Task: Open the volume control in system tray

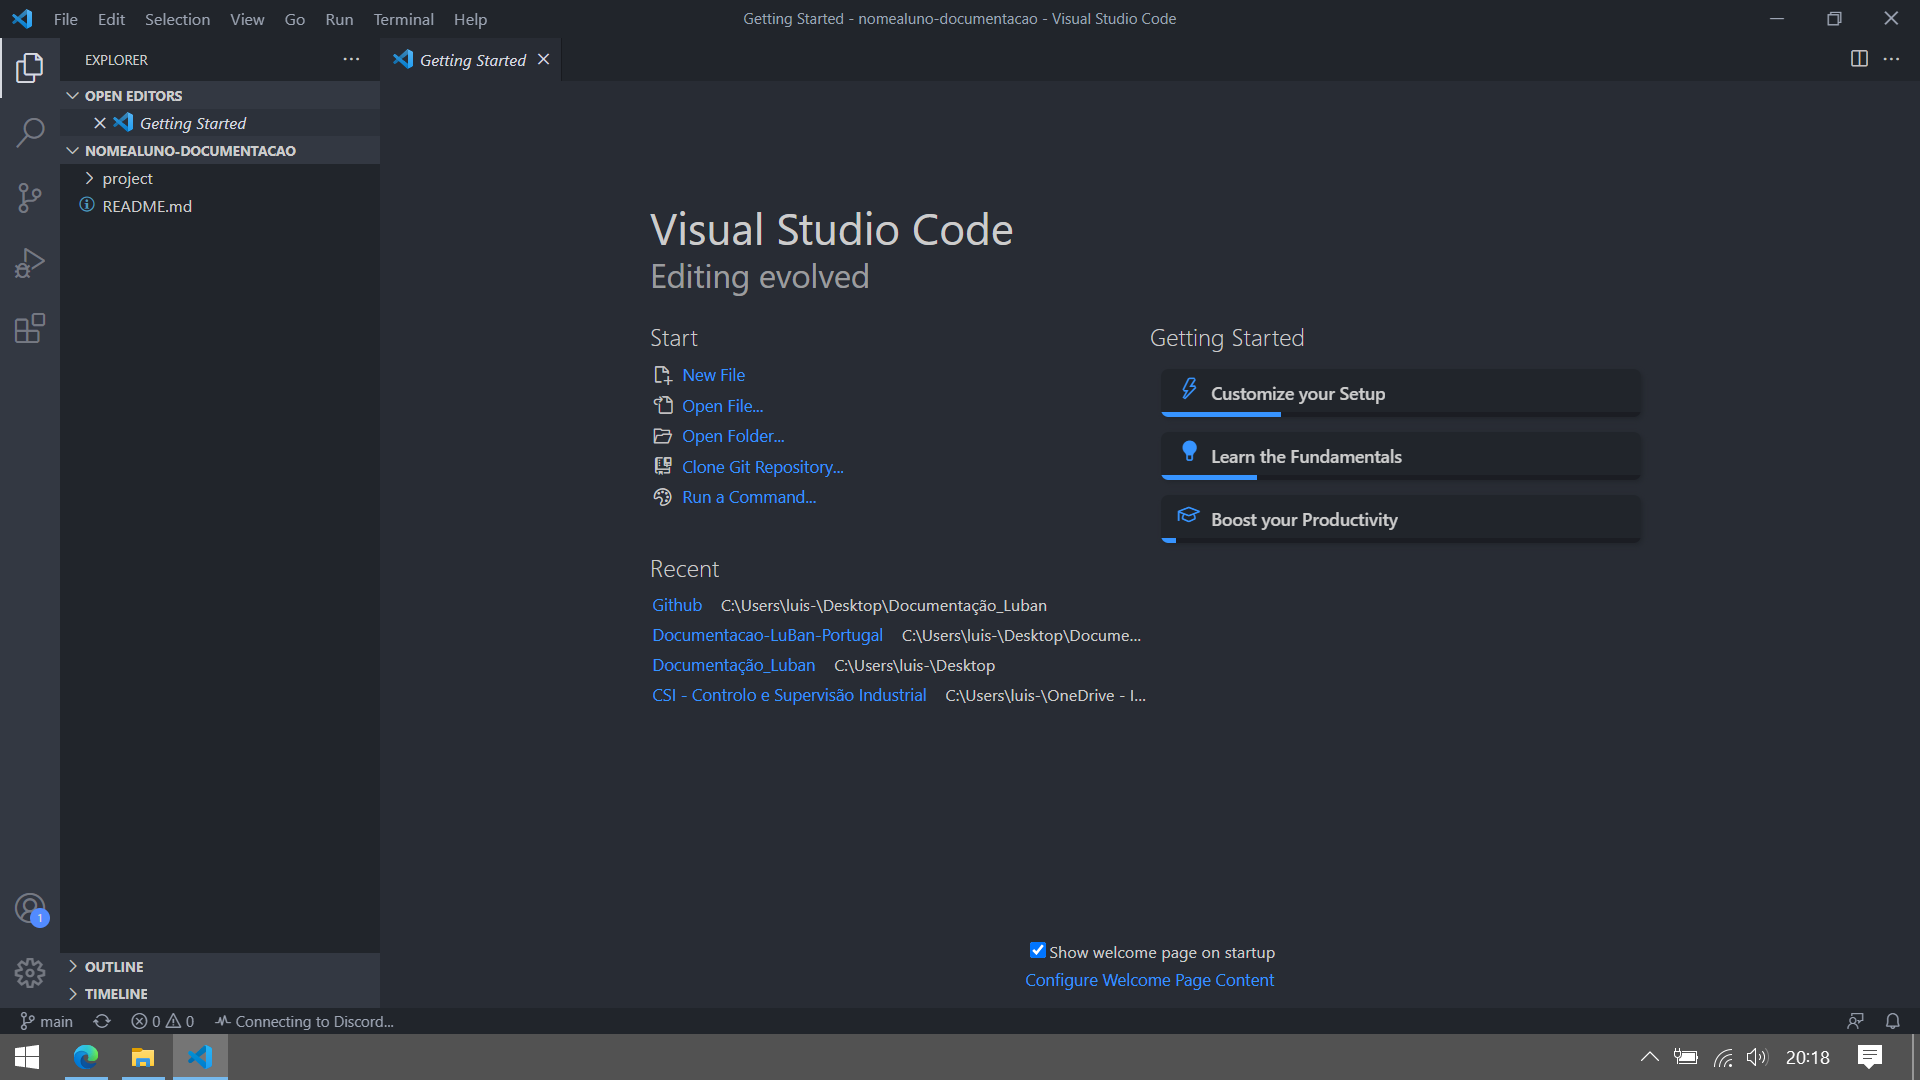Action: click(x=1757, y=1057)
